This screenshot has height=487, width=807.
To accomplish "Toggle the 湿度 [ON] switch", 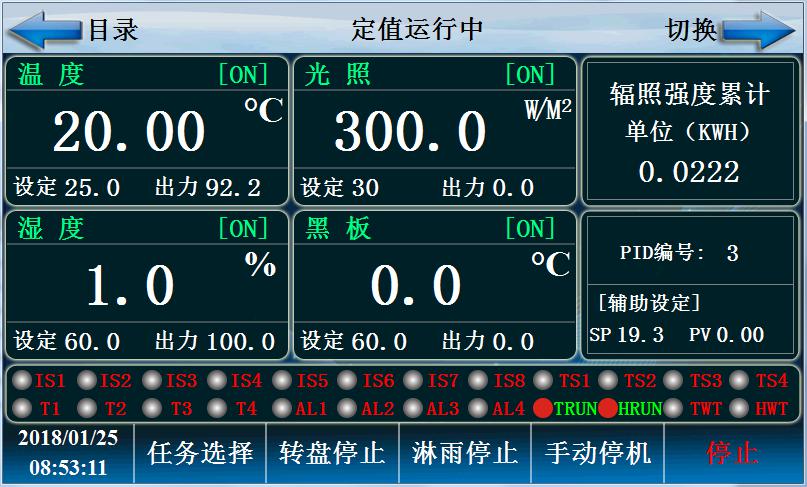I will click(x=243, y=229).
